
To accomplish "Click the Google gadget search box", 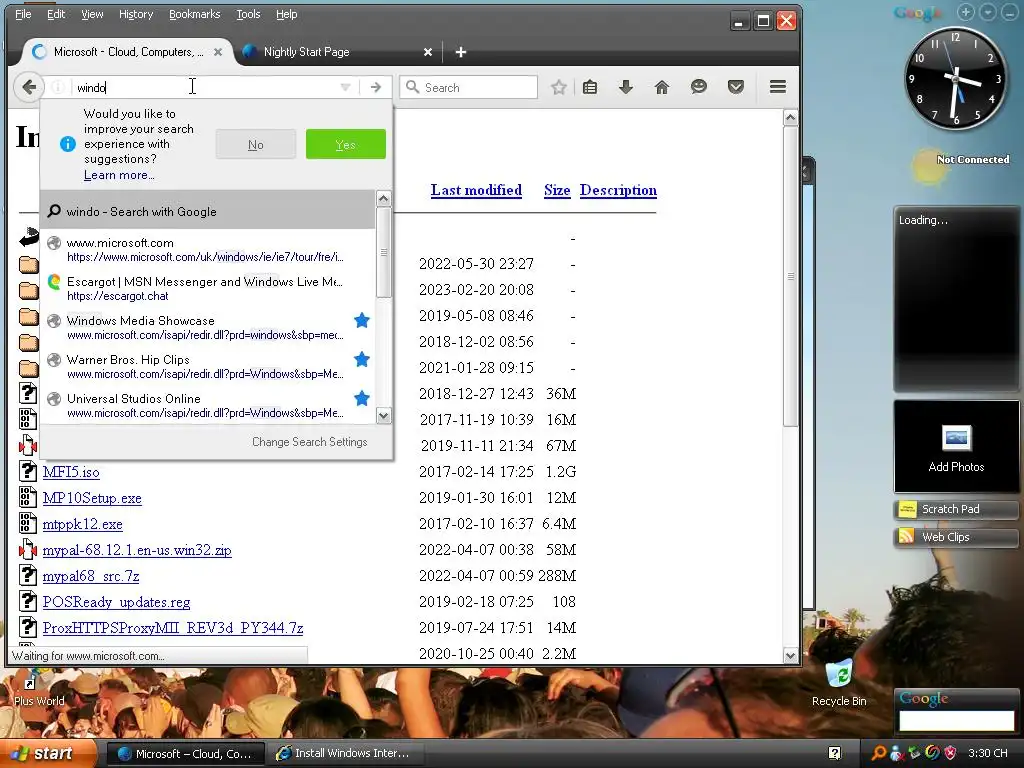I will pyautogui.click(x=956, y=721).
